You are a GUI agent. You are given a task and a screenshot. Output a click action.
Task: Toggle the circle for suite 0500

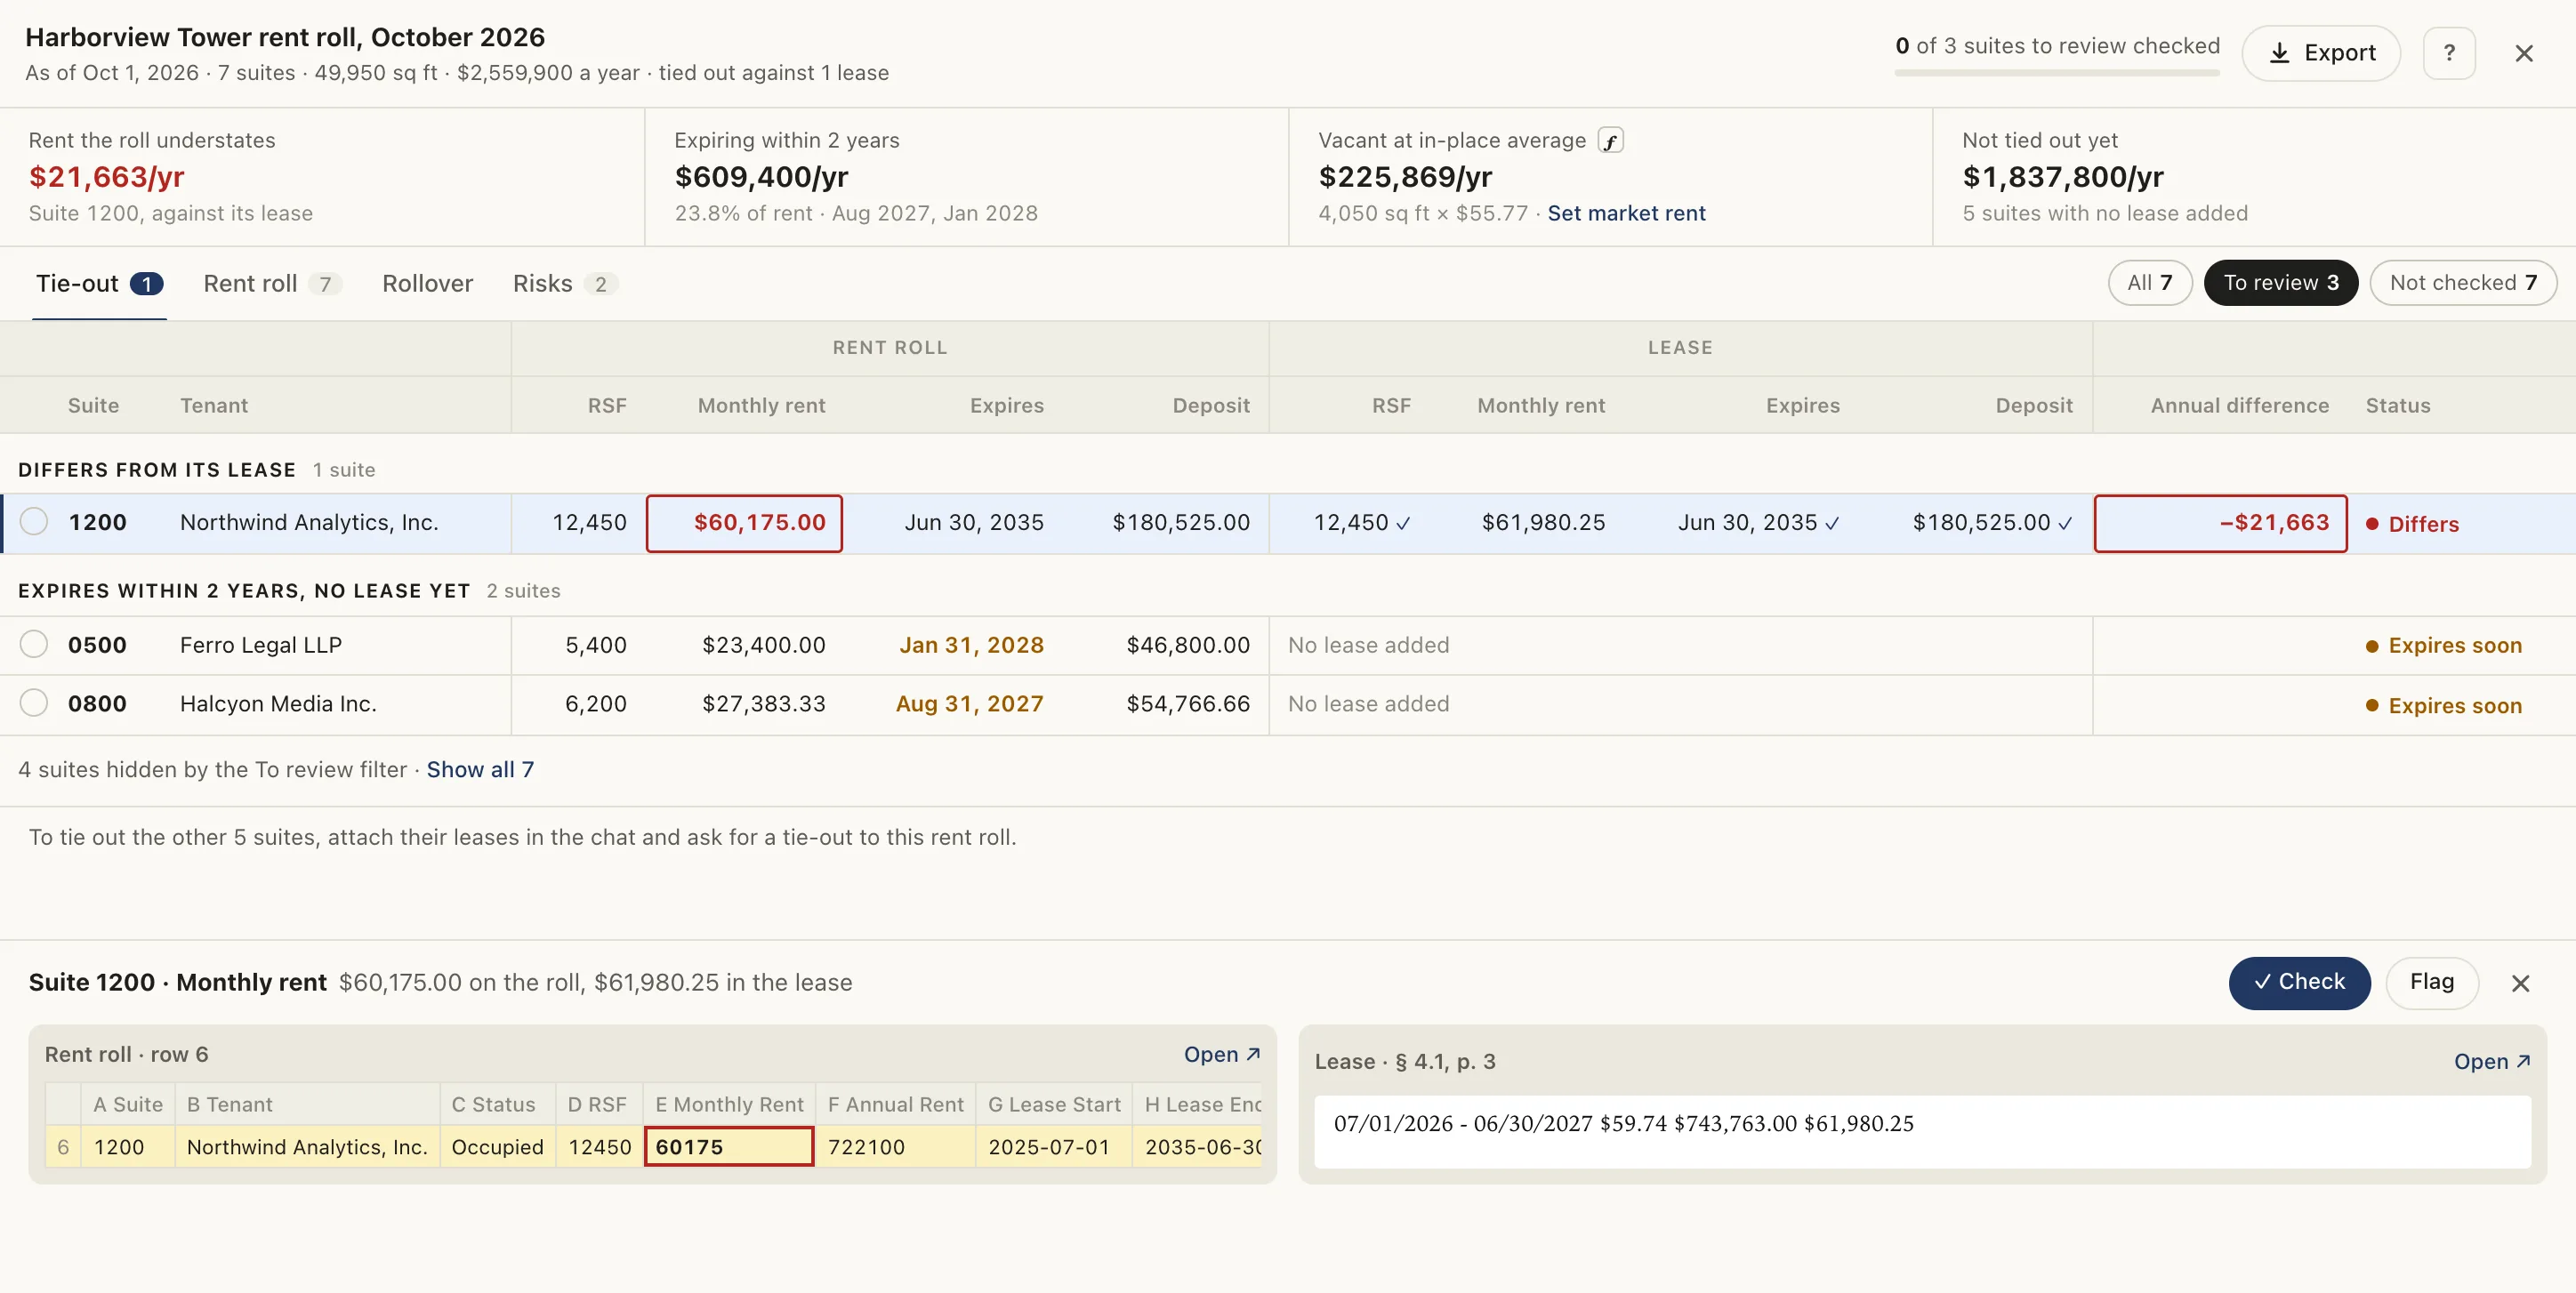click(x=34, y=644)
